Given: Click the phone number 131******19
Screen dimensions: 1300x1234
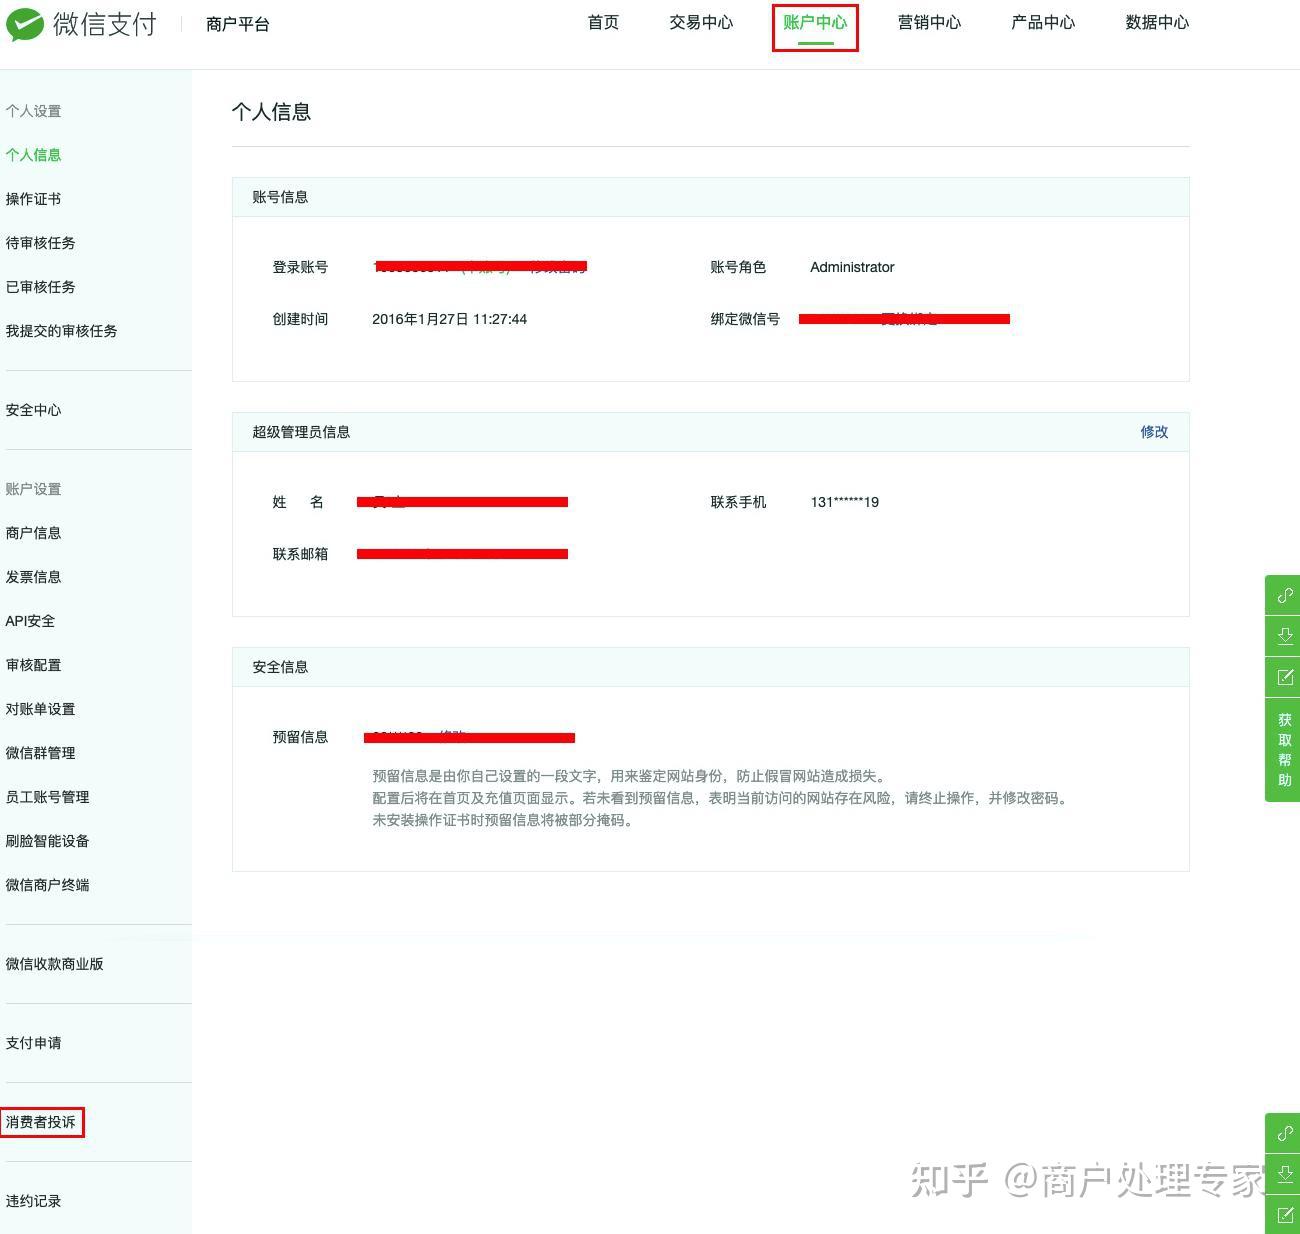Looking at the screenshot, I should [845, 502].
